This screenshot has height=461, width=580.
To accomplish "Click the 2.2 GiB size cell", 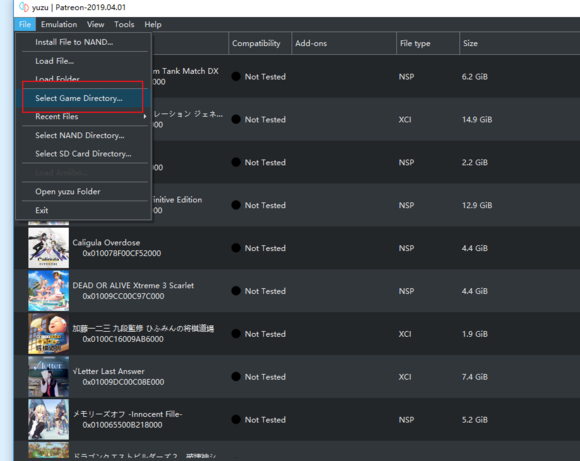I will pos(475,162).
